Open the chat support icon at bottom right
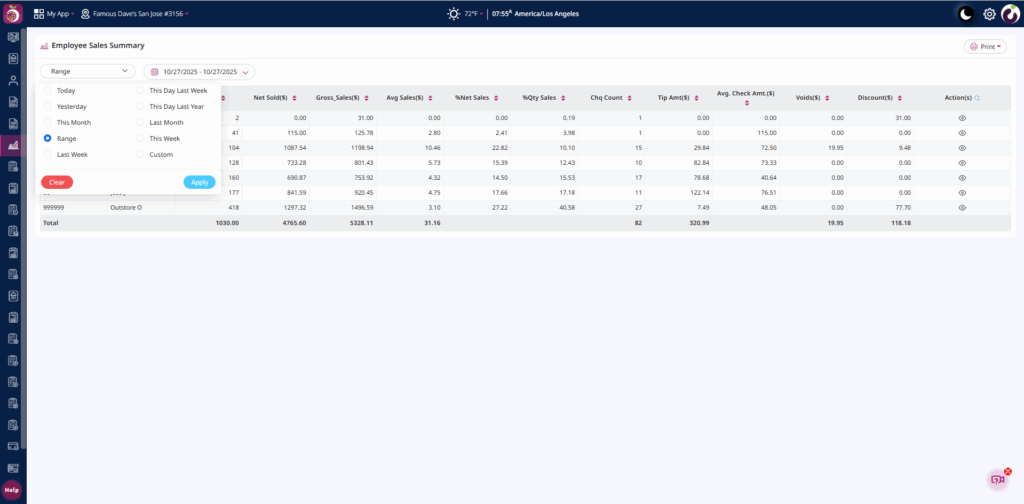Image resolution: width=1024 pixels, height=504 pixels. [x=997, y=480]
